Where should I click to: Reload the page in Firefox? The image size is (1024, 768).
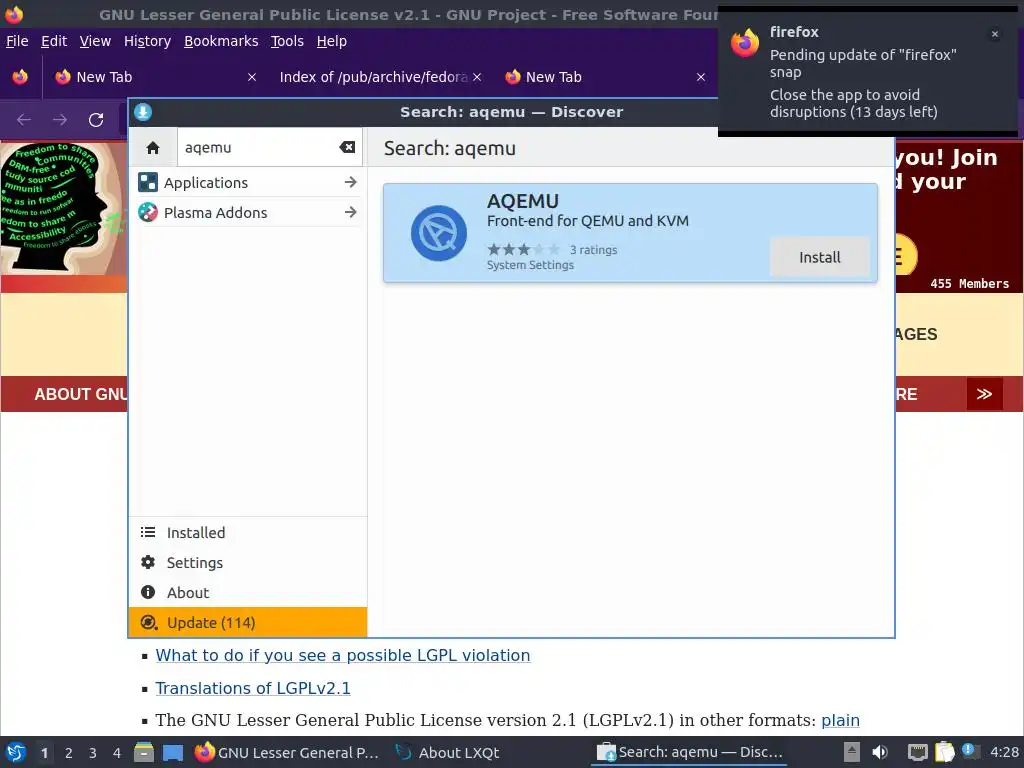(x=96, y=120)
